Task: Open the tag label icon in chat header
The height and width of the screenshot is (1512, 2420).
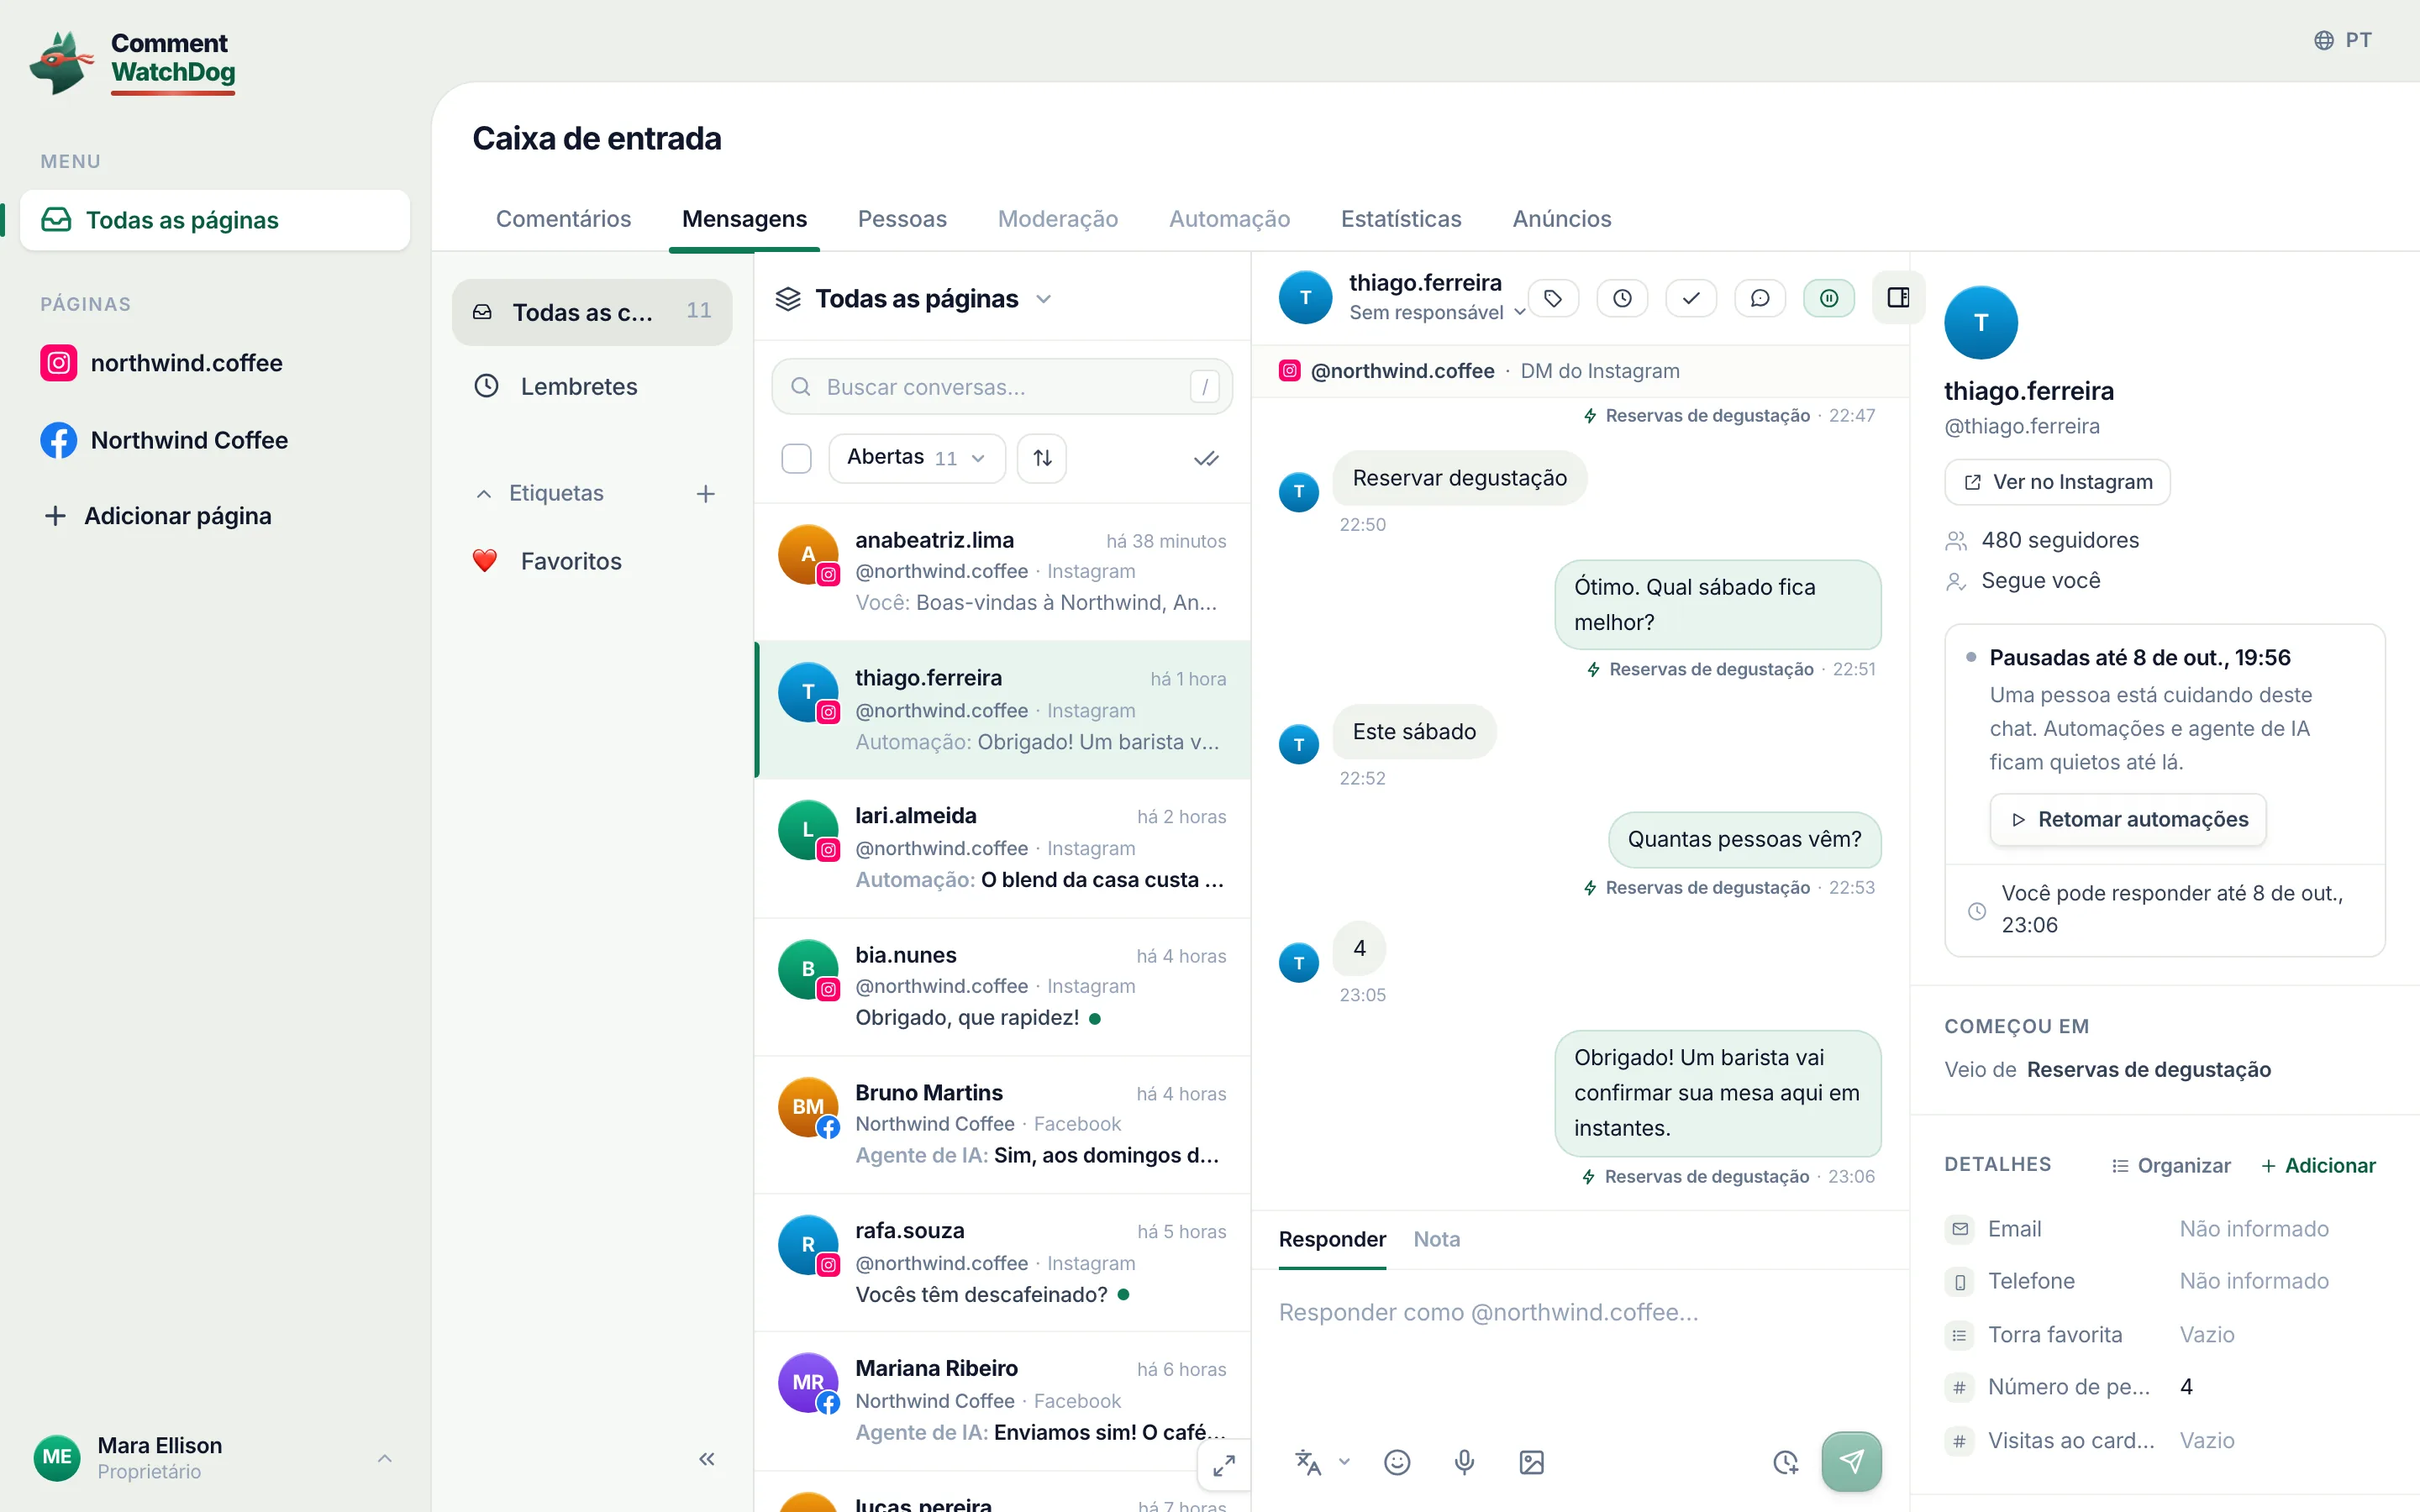Action: 1553,298
